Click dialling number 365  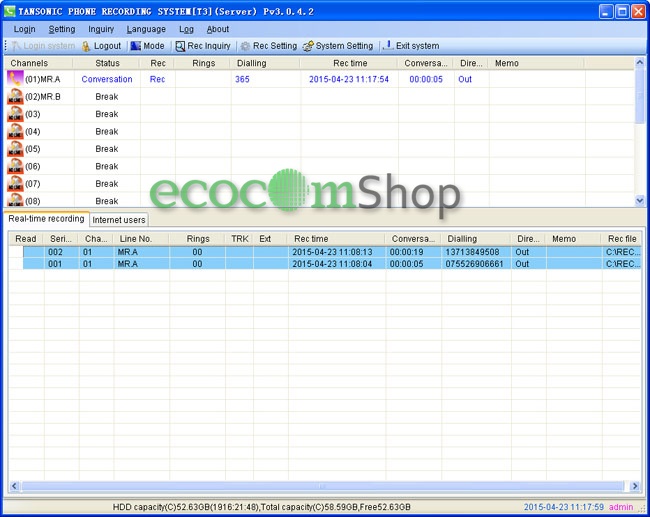(x=242, y=79)
